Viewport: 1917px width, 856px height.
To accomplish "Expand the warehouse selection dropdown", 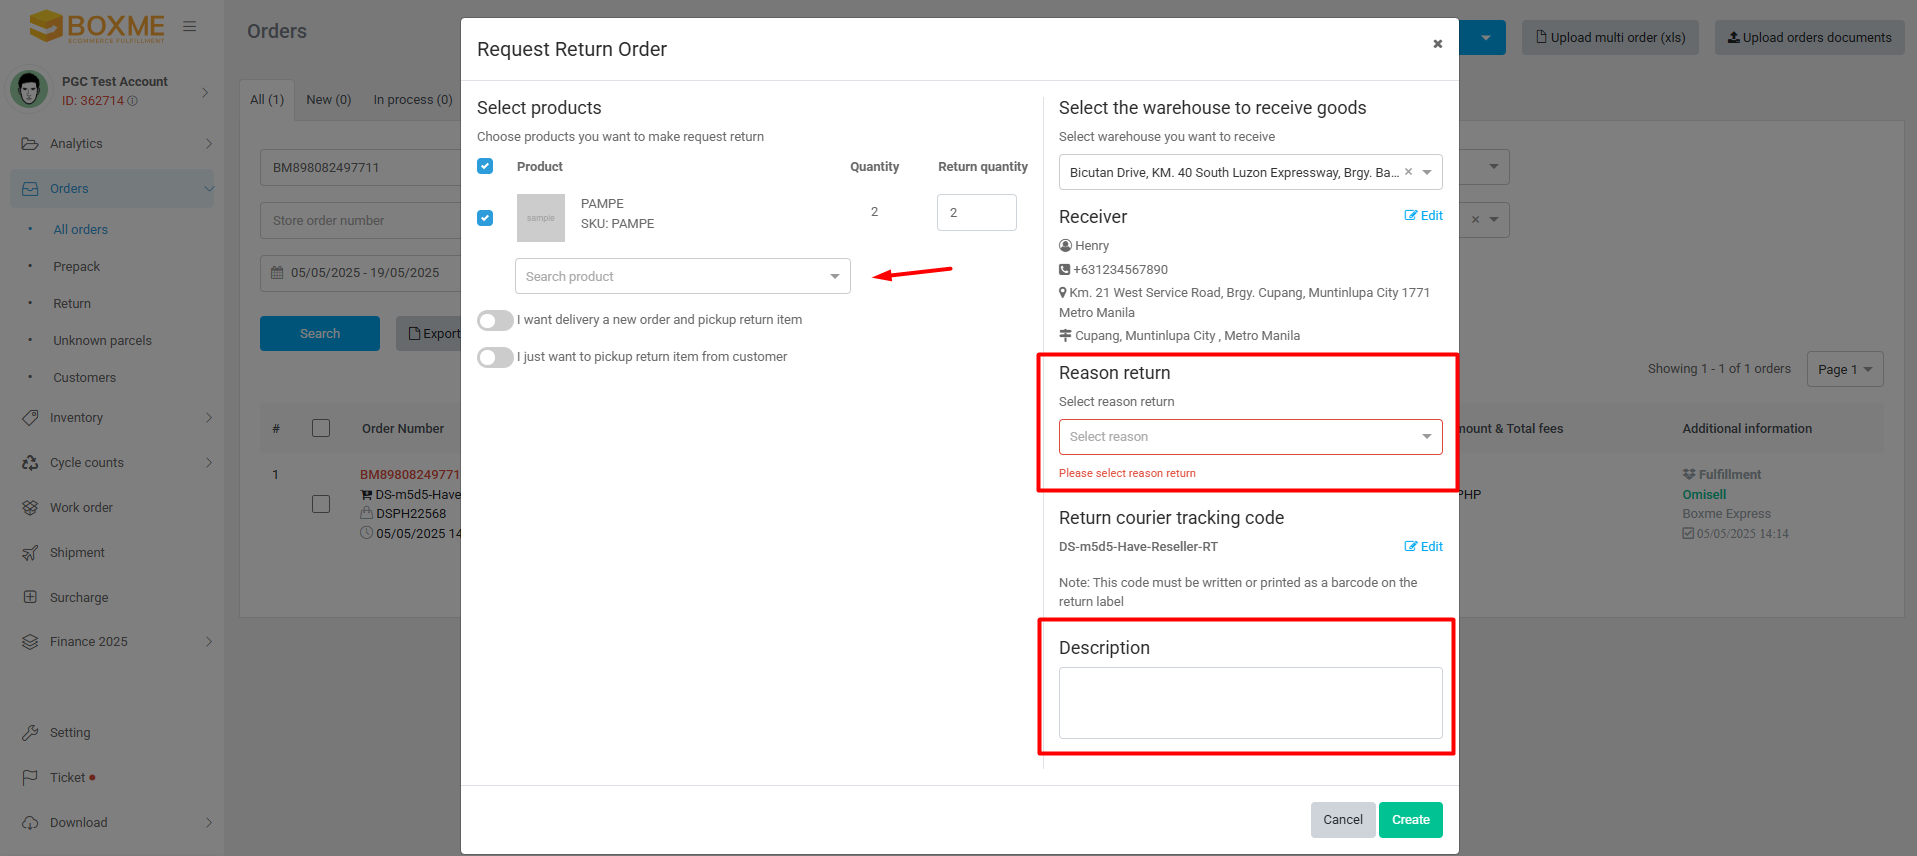I will pos(1427,172).
